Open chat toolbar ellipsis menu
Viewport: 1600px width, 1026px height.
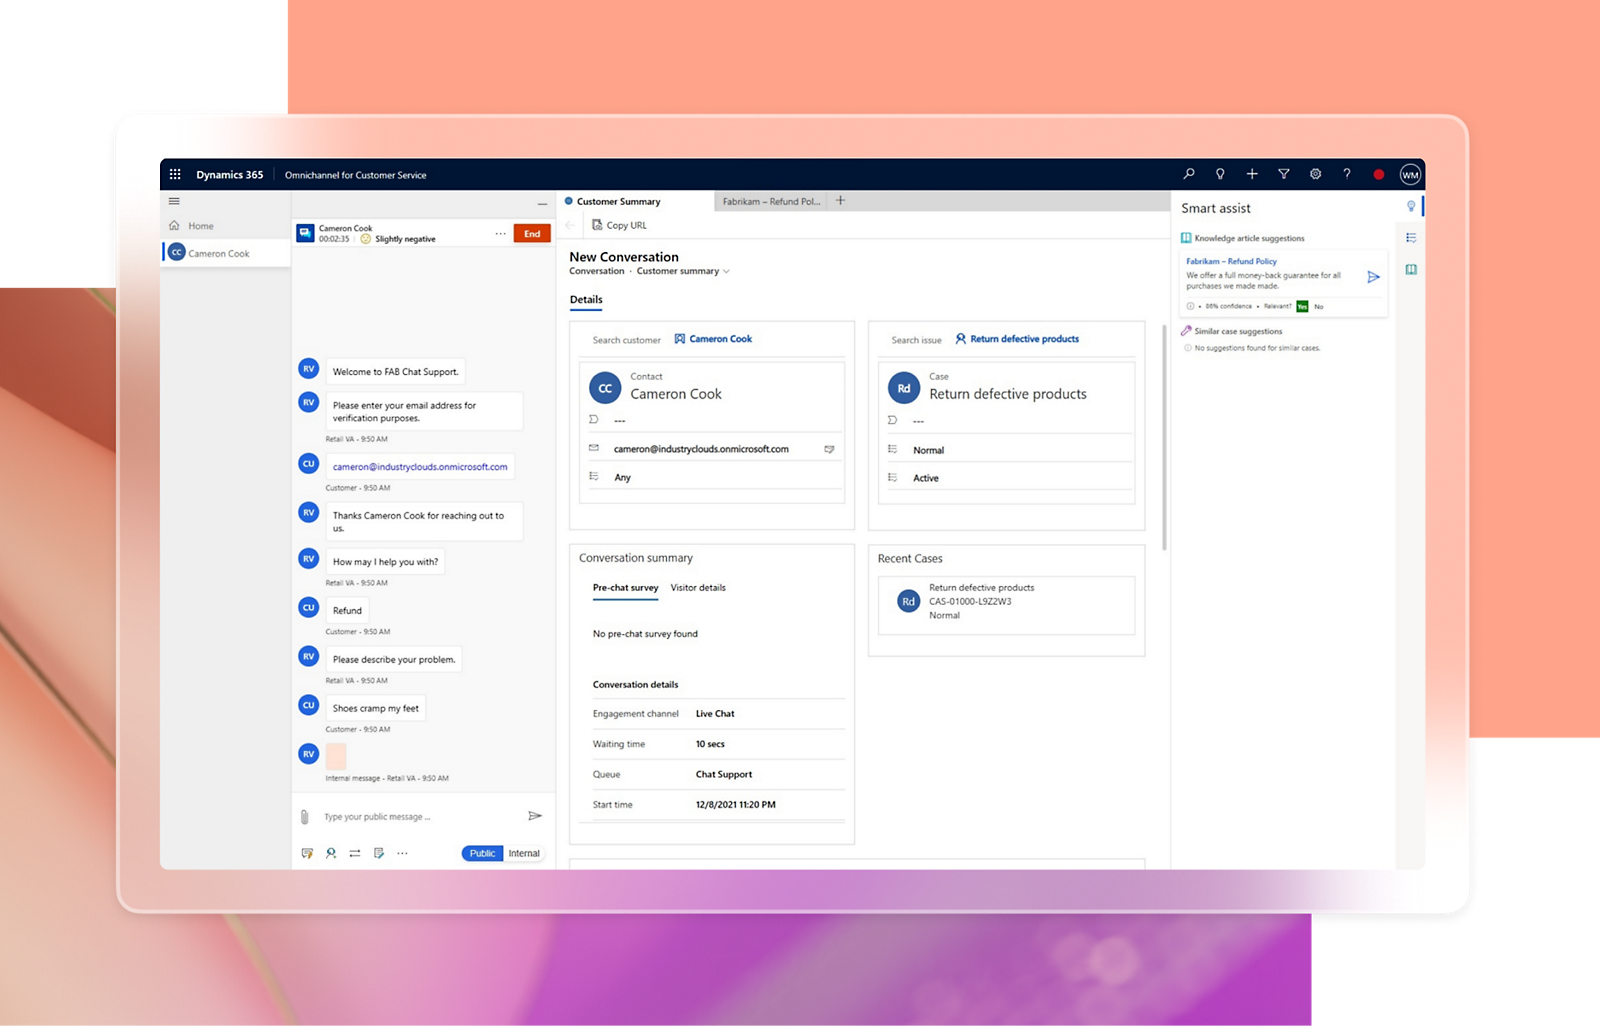click(x=402, y=853)
